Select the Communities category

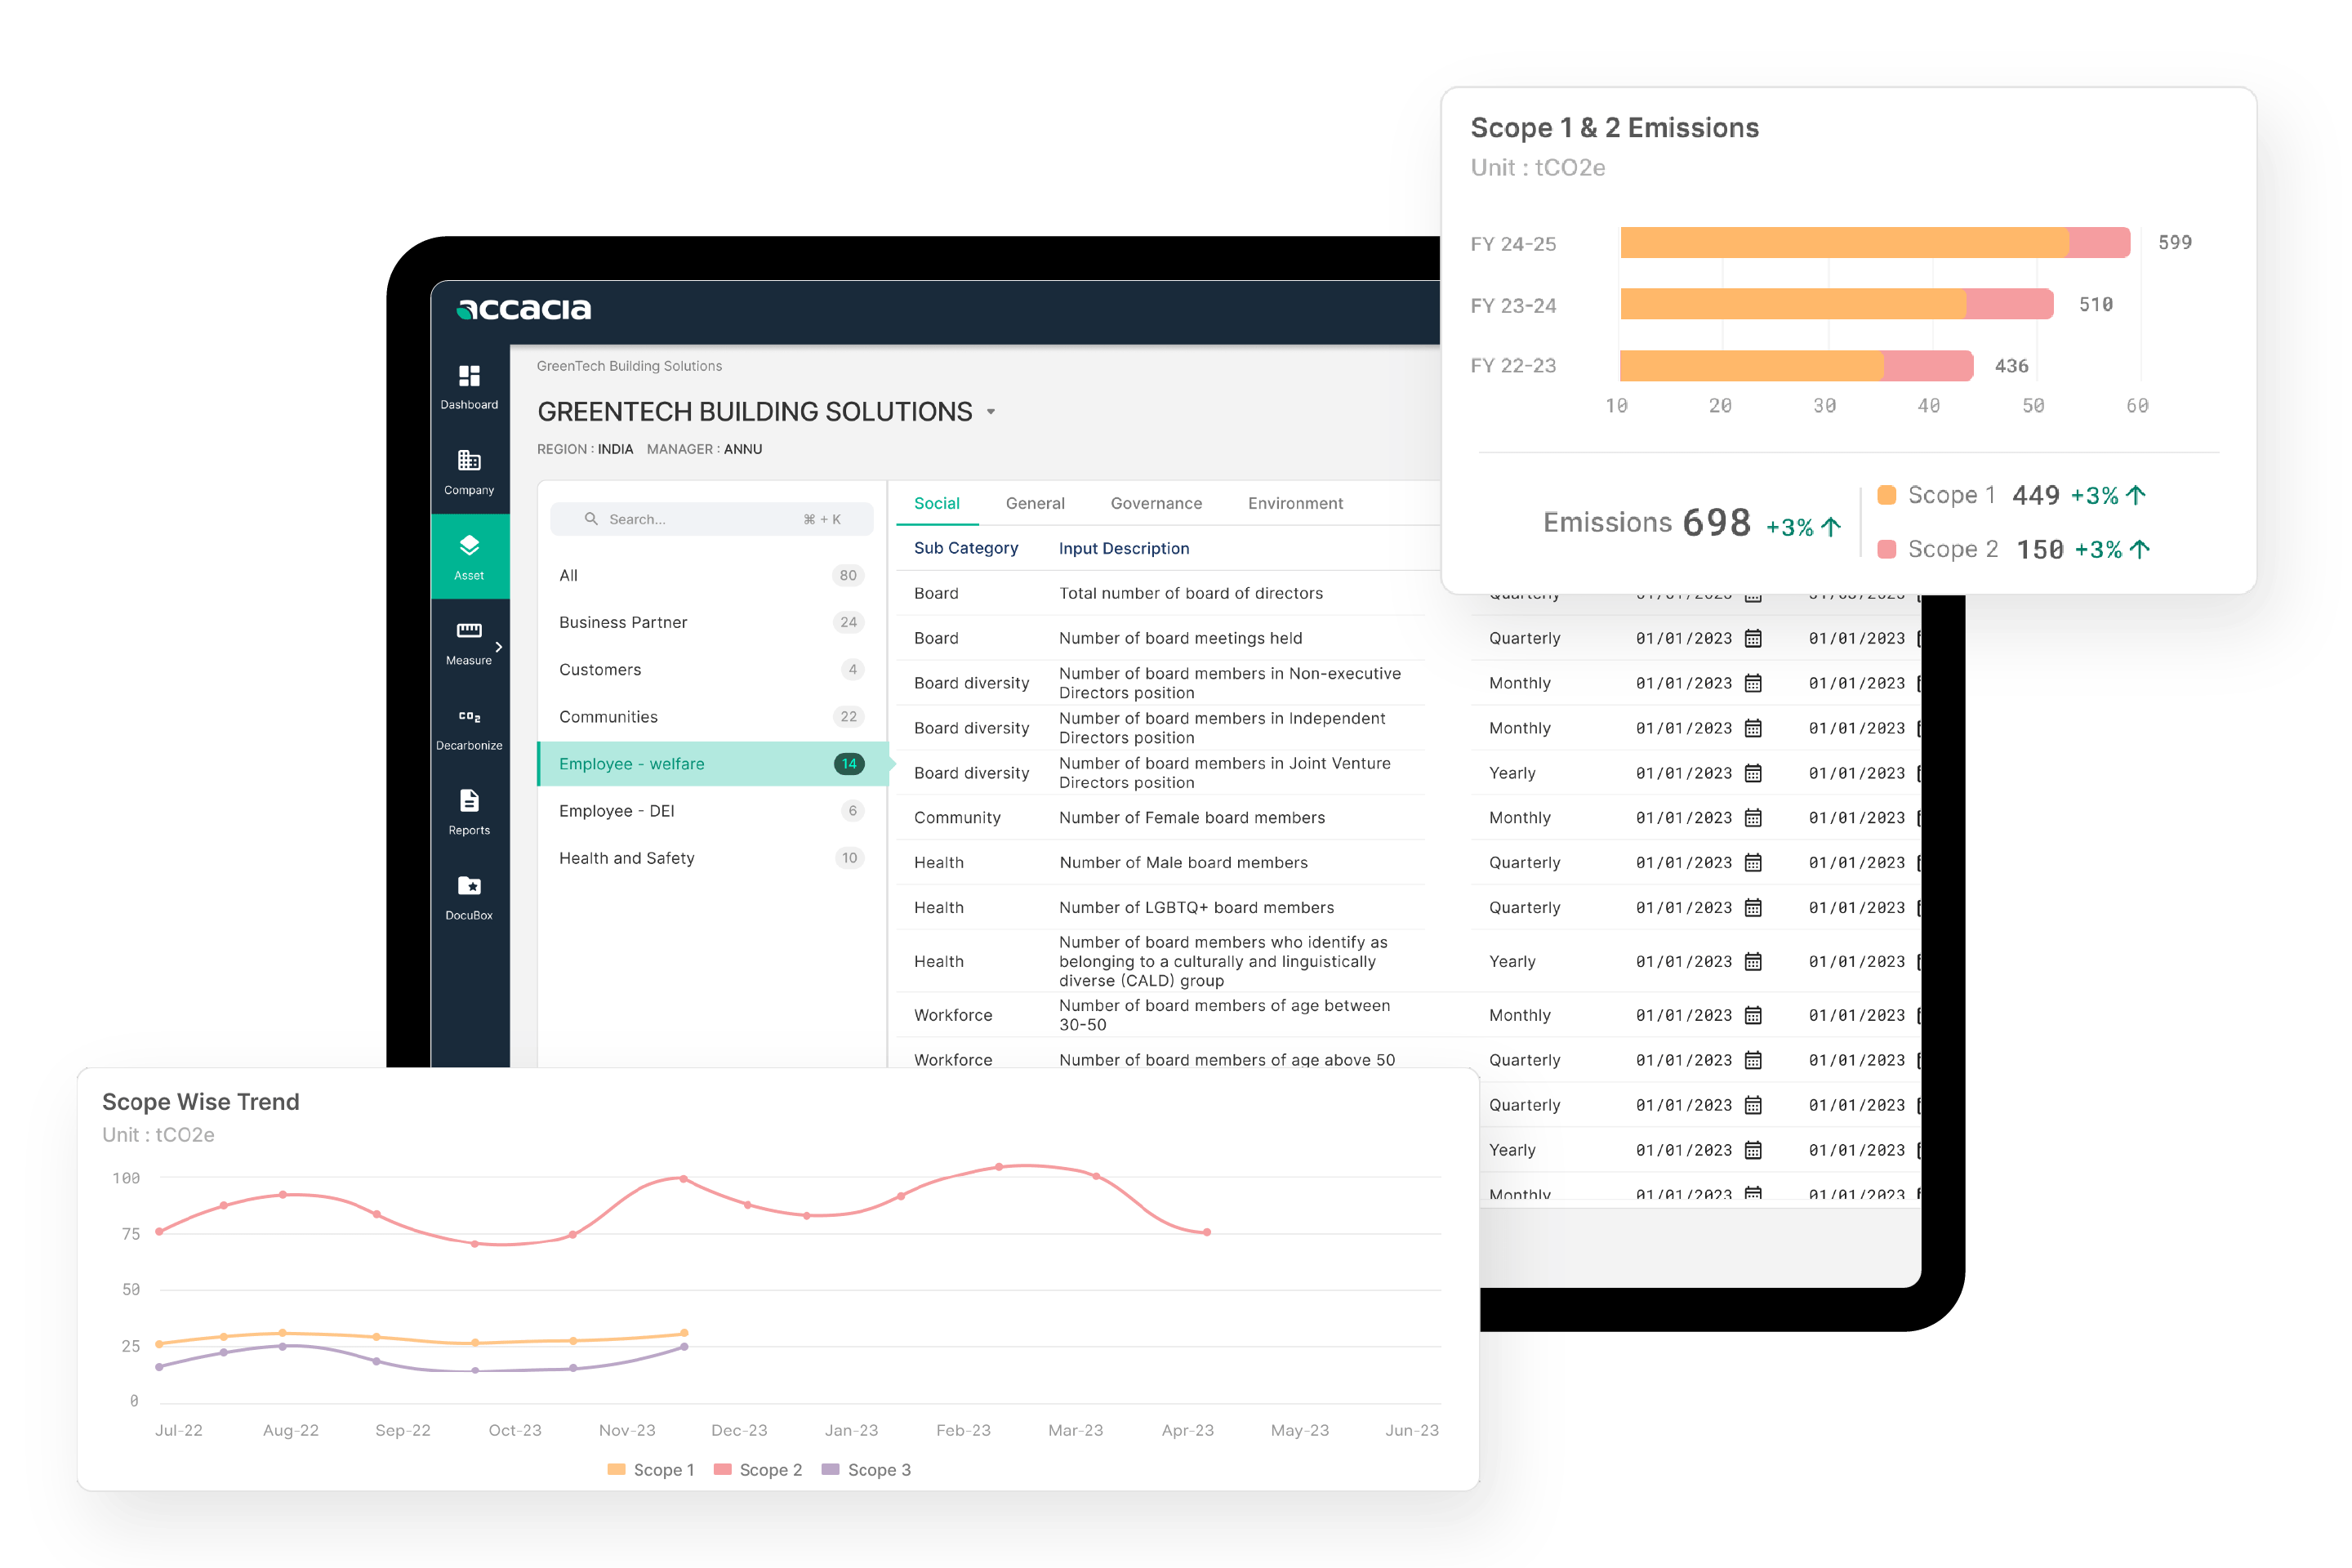click(712, 716)
